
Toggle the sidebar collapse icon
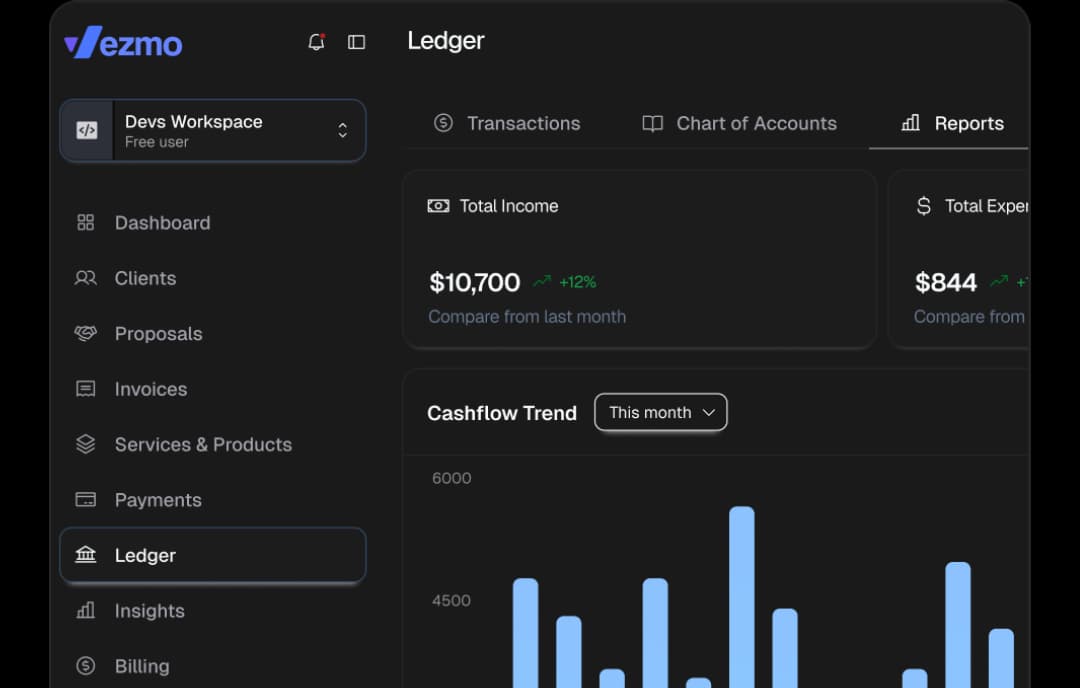356,42
